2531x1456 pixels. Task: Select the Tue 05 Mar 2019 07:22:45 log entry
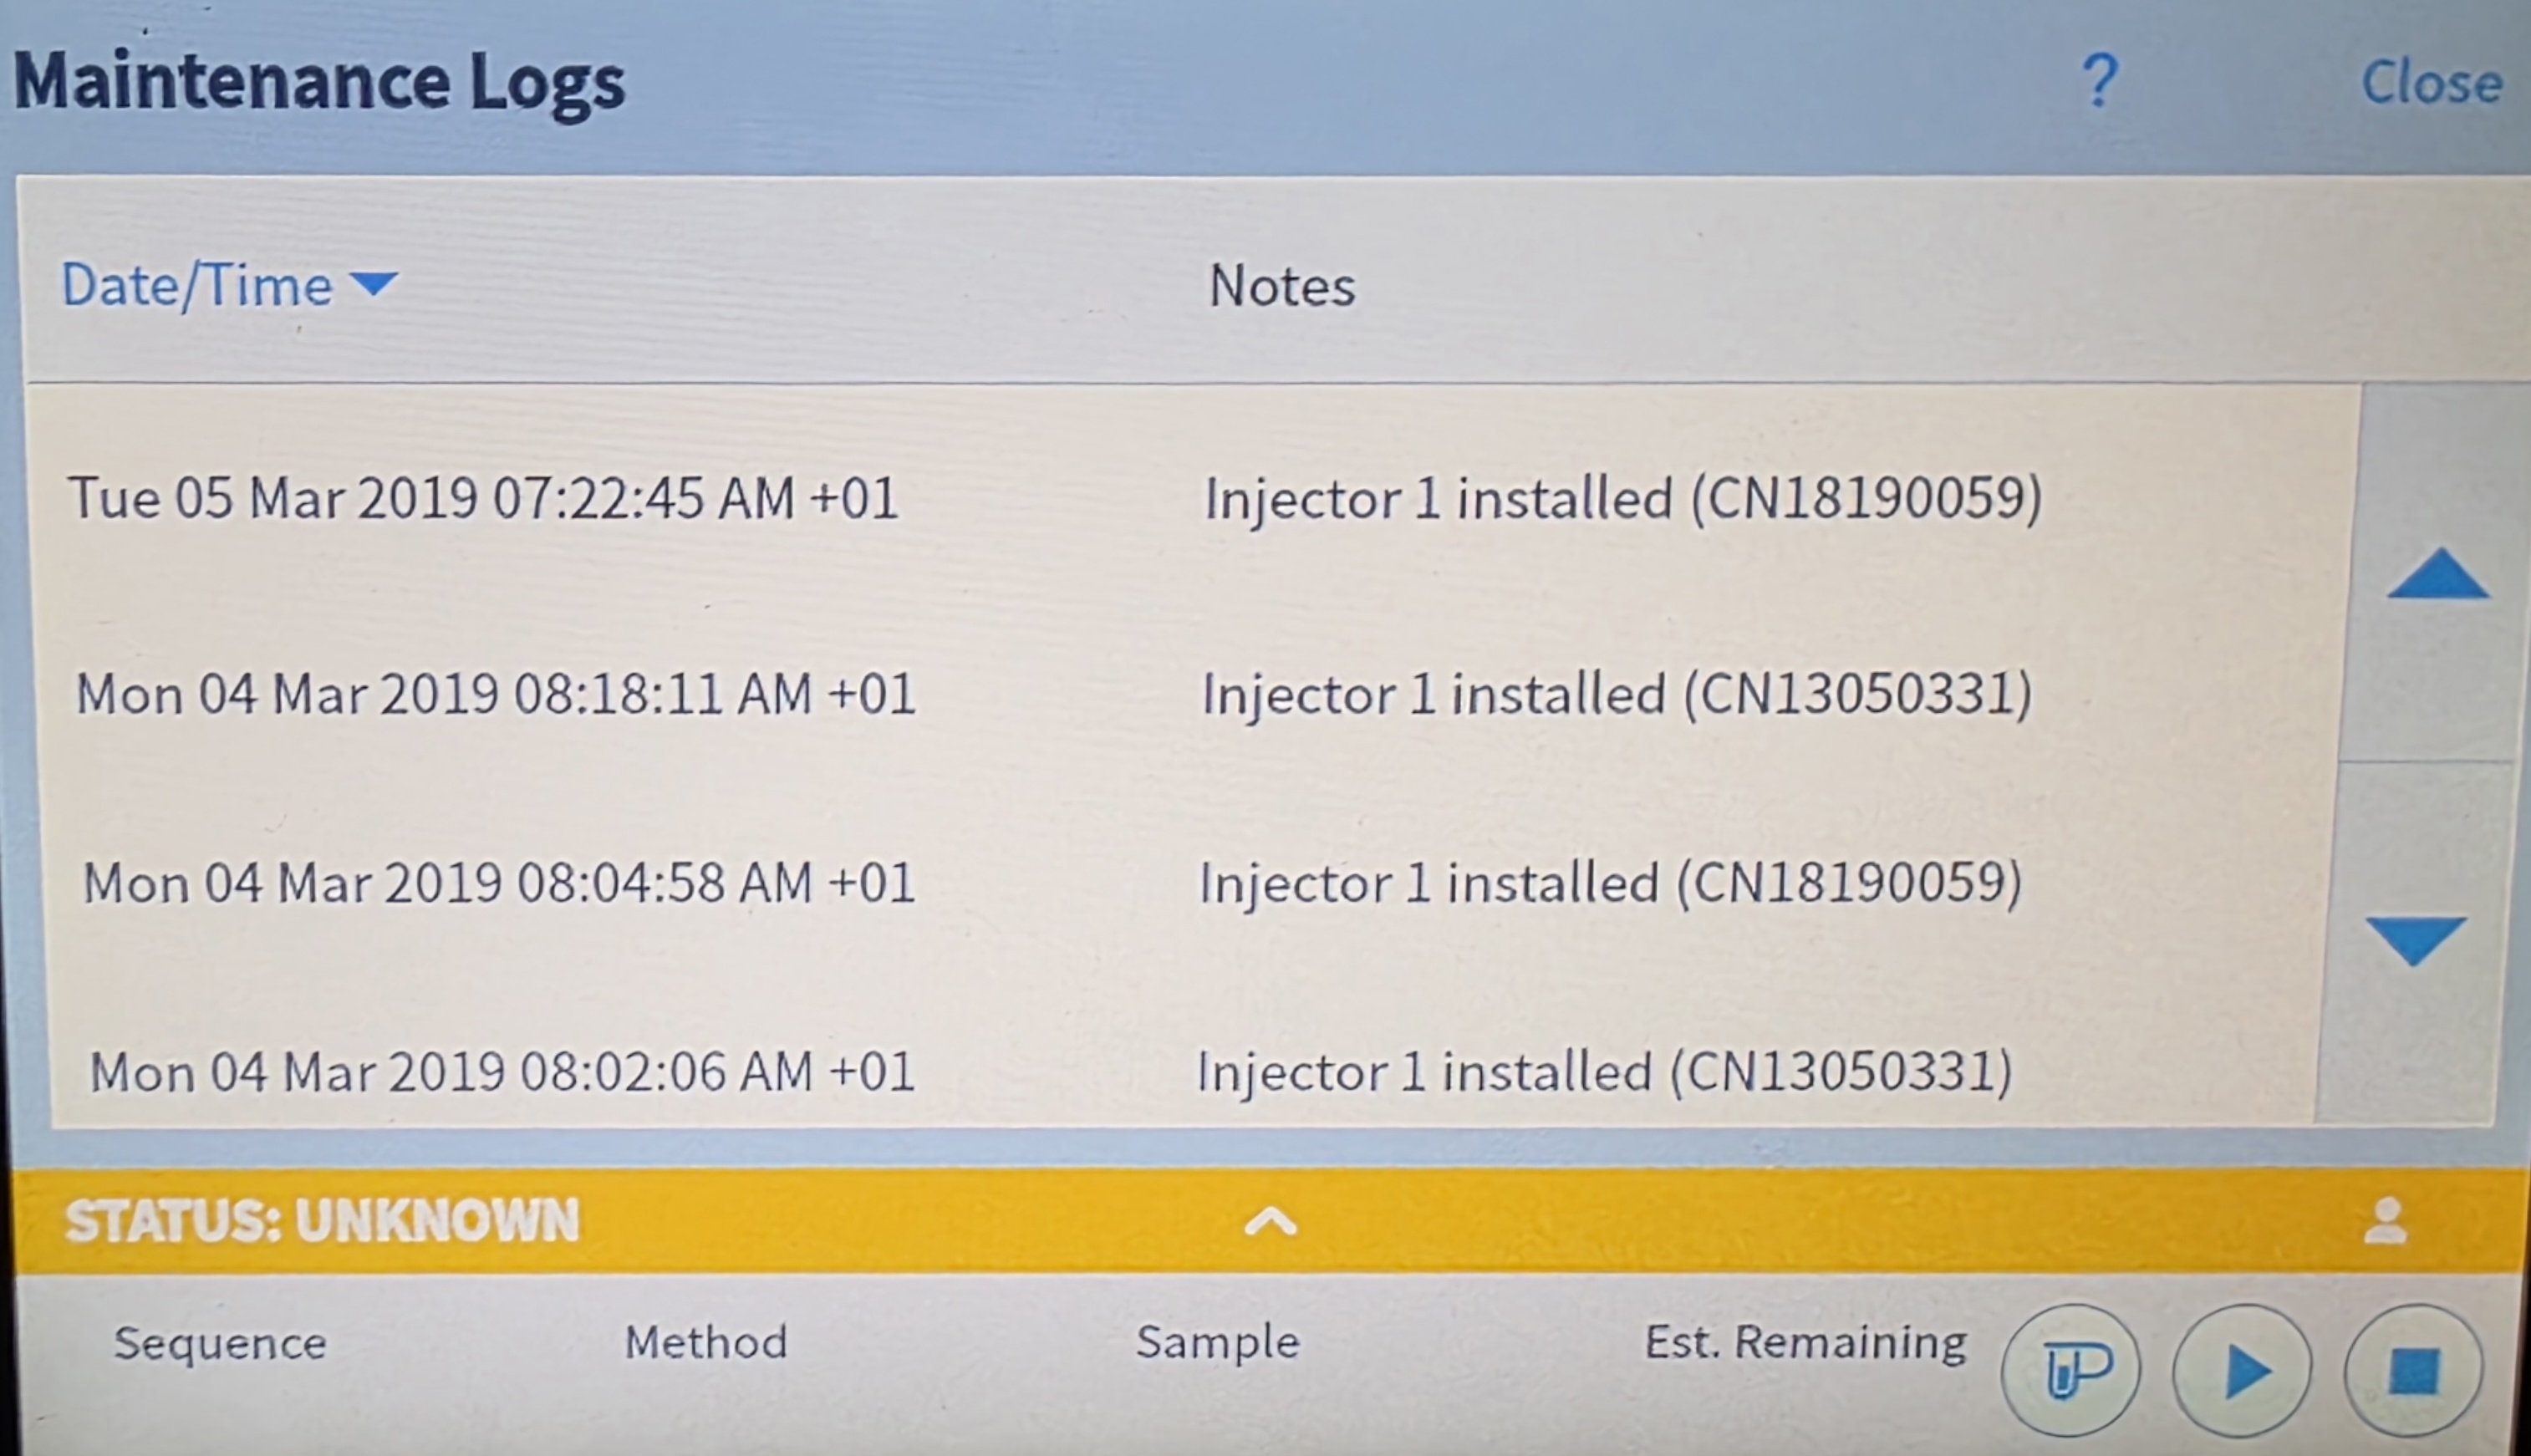point(483,498)
